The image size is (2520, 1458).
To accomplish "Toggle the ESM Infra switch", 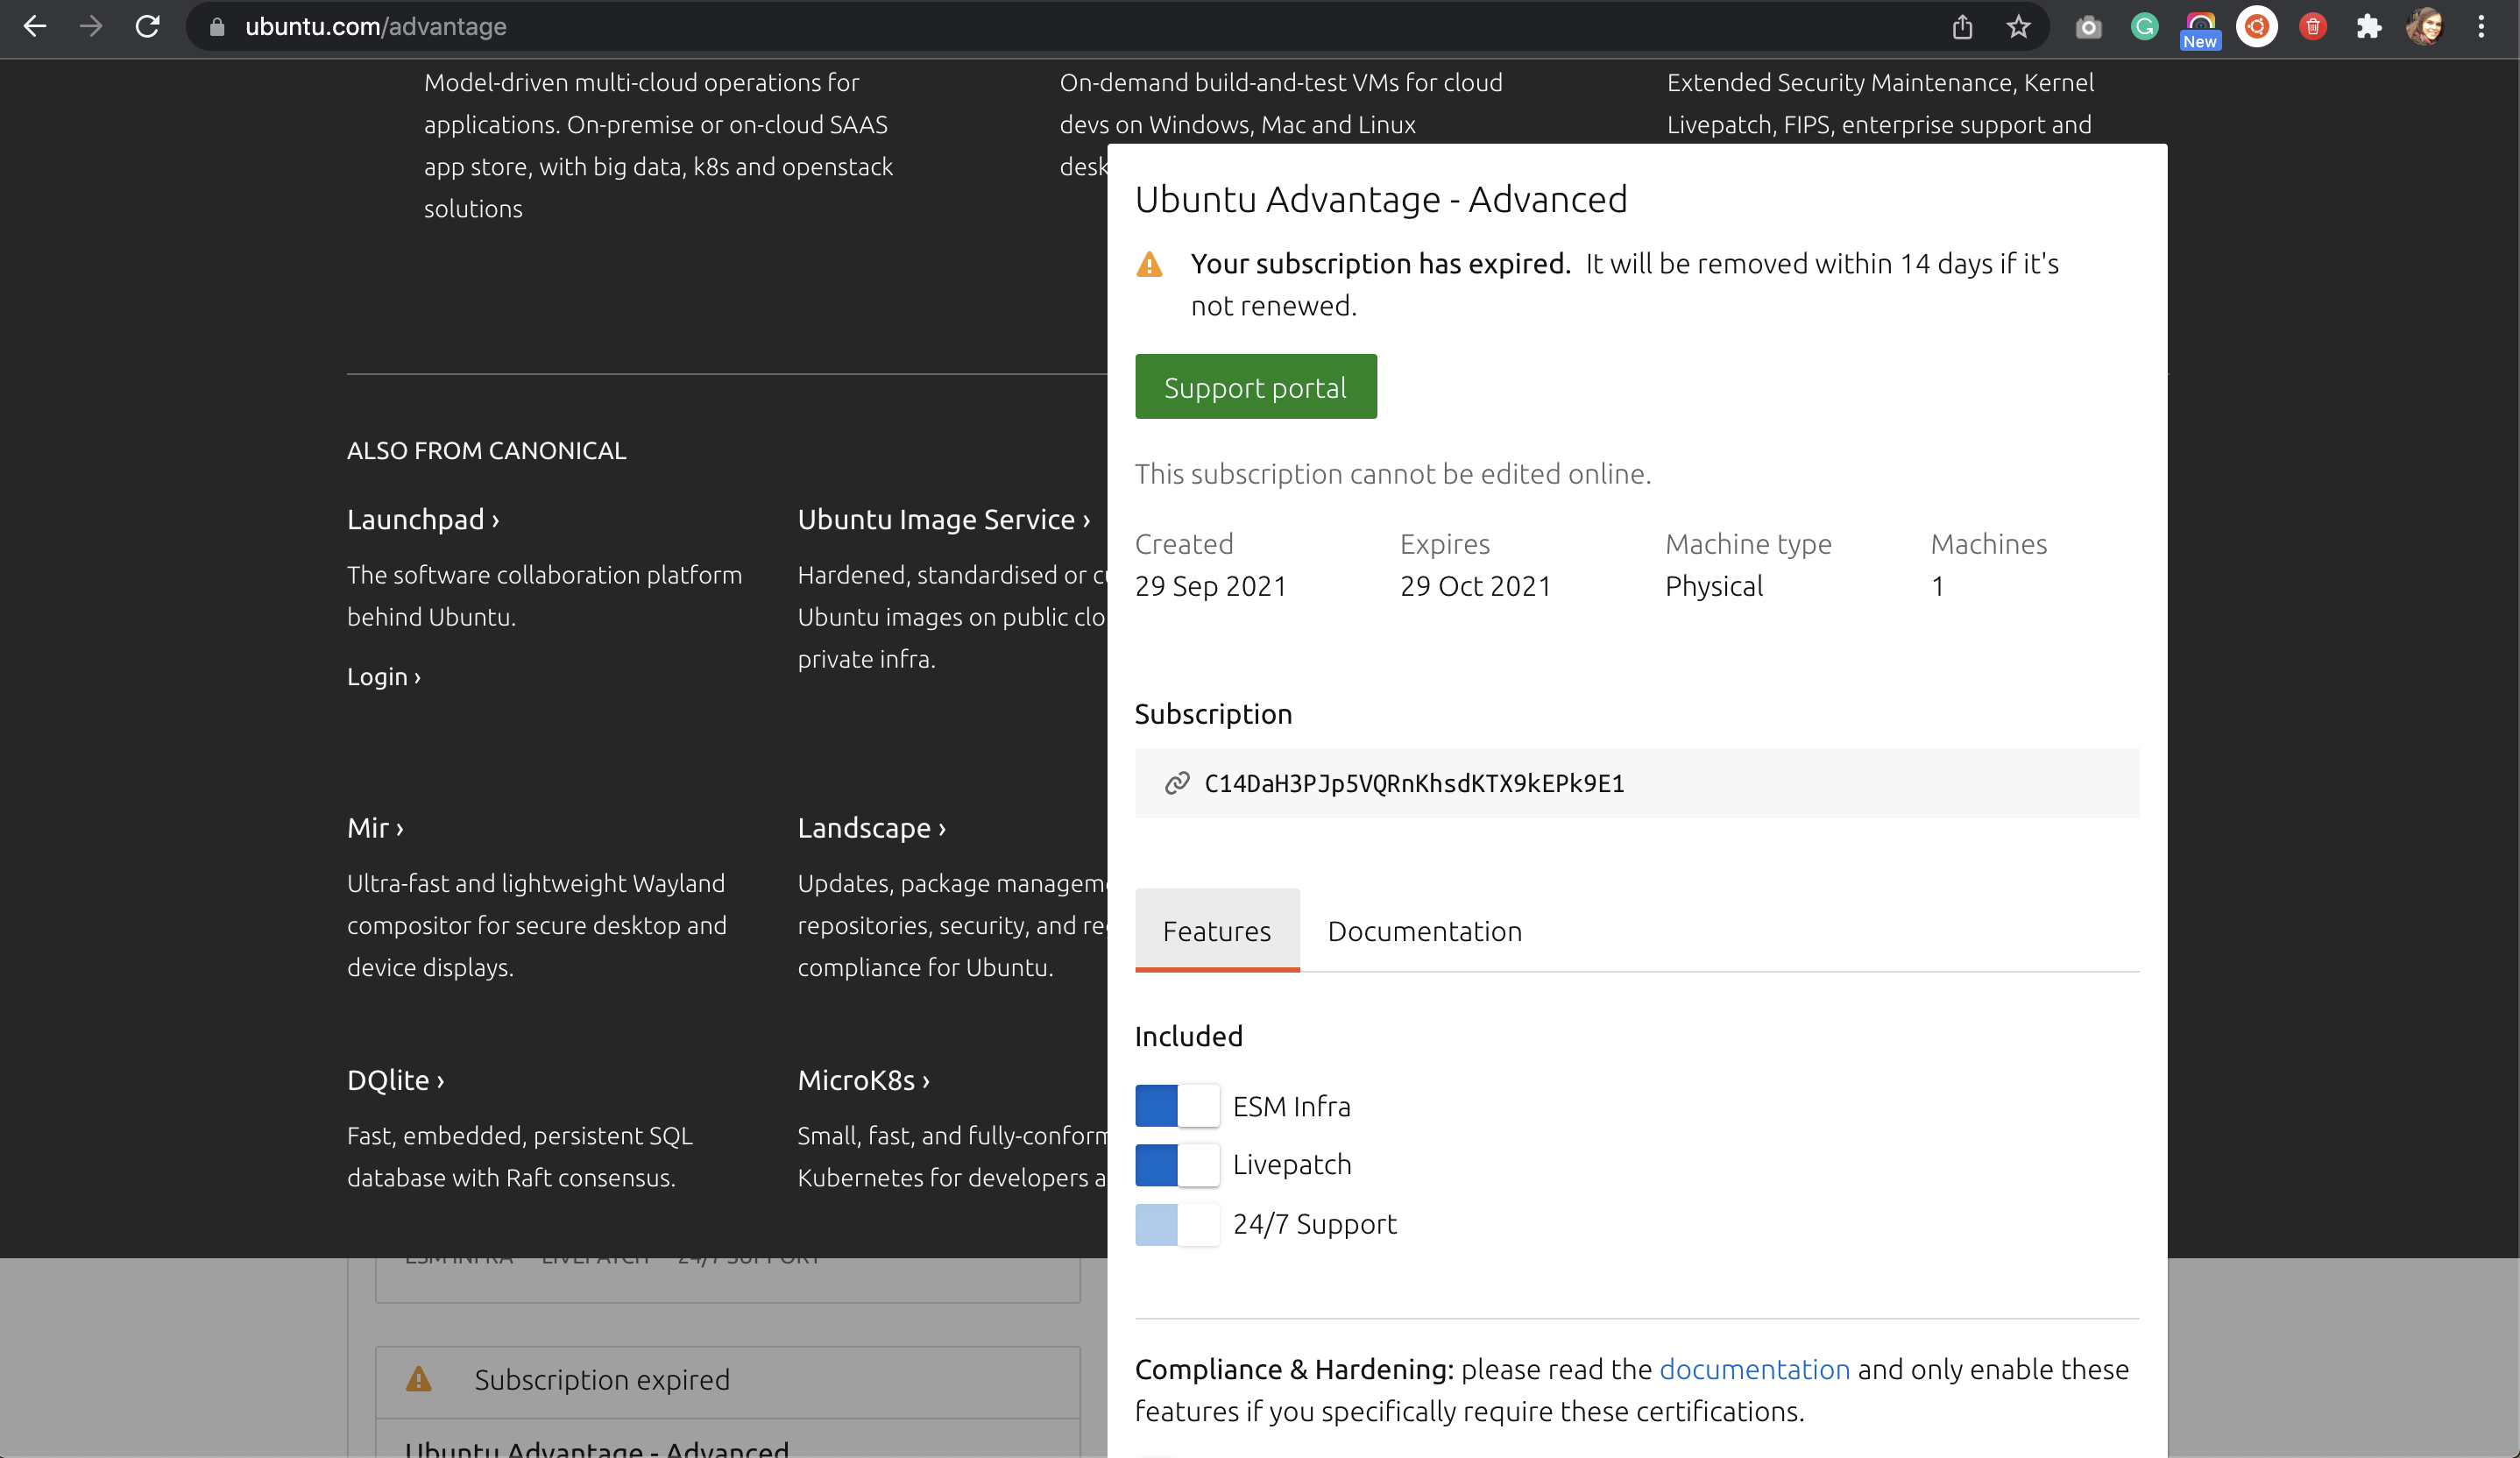I will click(x=1177, y=1106).
